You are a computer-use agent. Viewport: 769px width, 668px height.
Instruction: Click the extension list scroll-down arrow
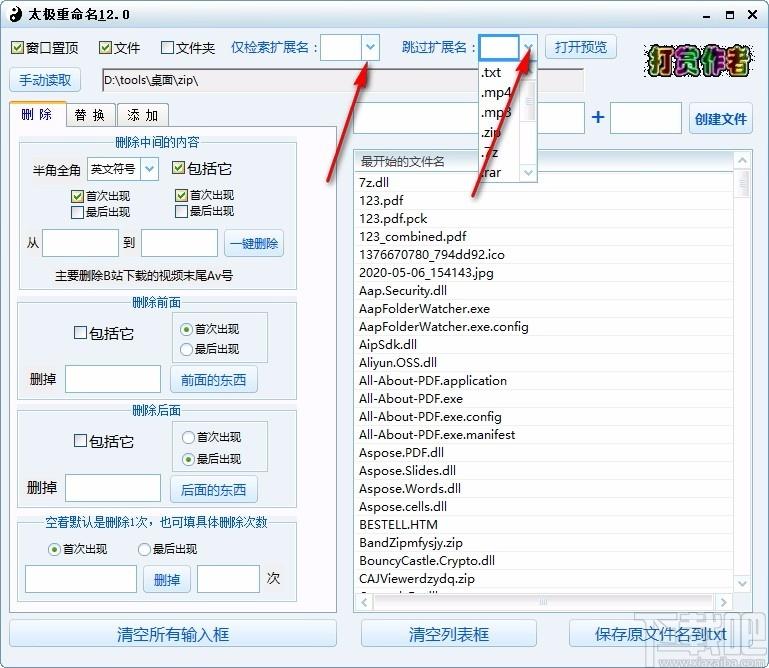point(528,173)
